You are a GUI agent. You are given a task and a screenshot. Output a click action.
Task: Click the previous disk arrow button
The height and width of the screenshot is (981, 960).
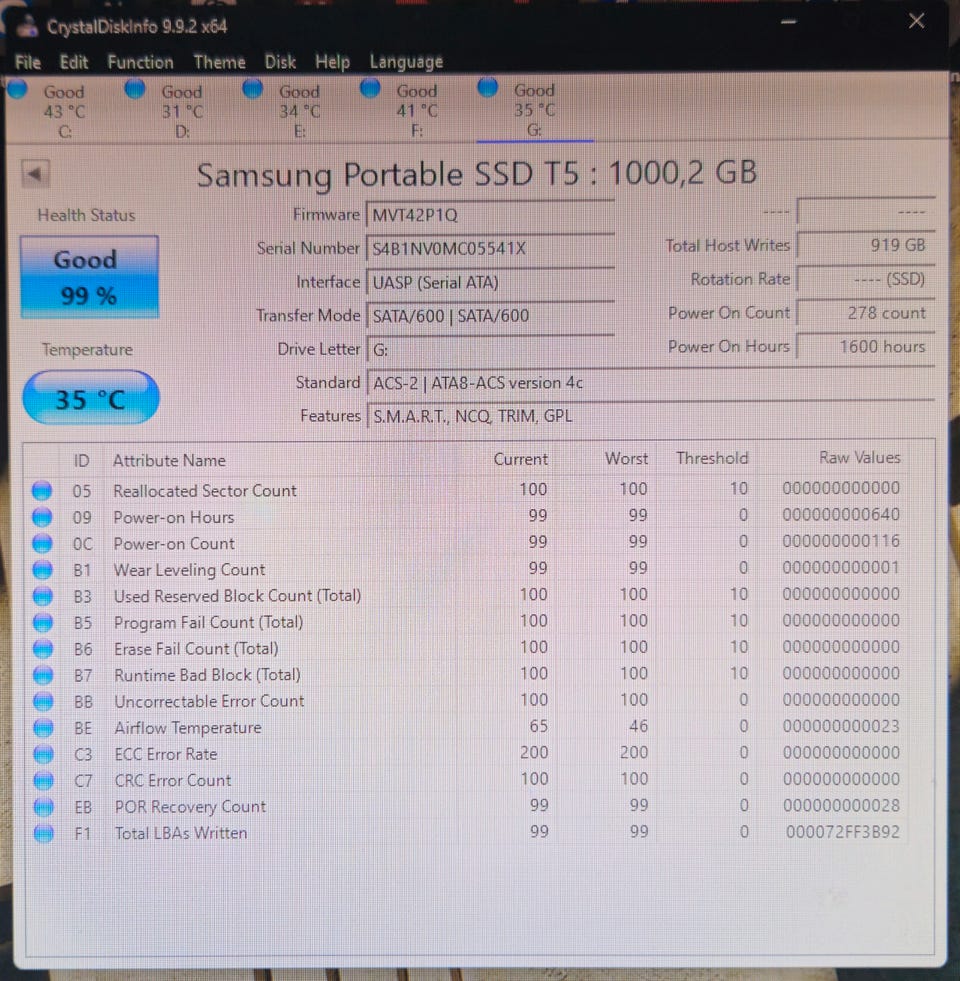(x=35, y=174)
